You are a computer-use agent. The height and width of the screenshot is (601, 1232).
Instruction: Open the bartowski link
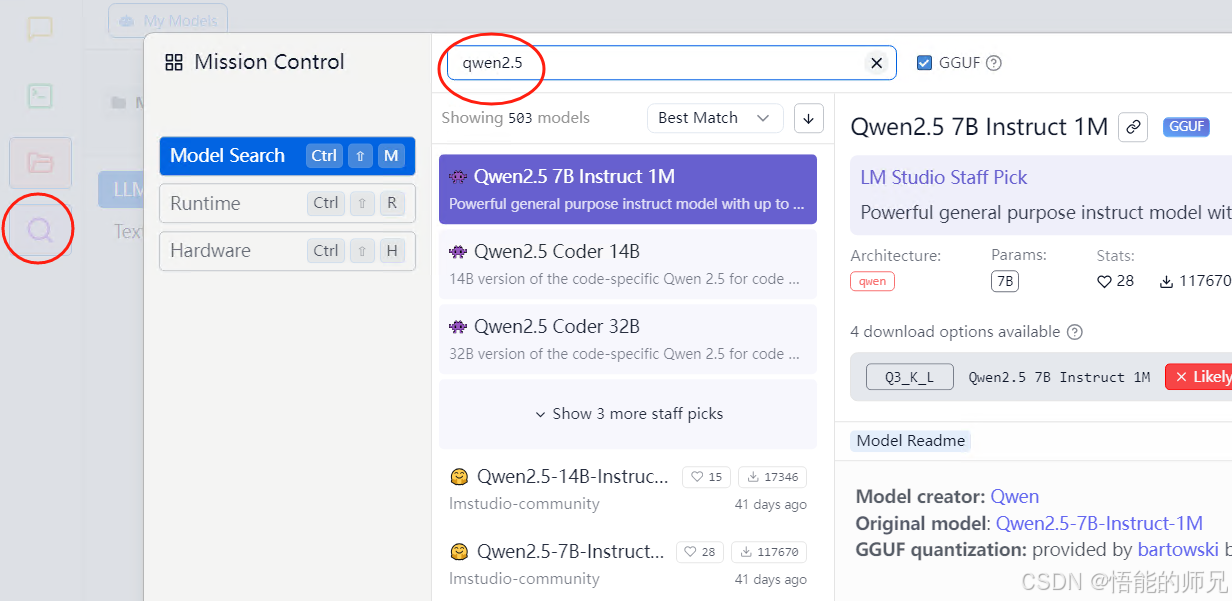click(x=1178, y=549)
